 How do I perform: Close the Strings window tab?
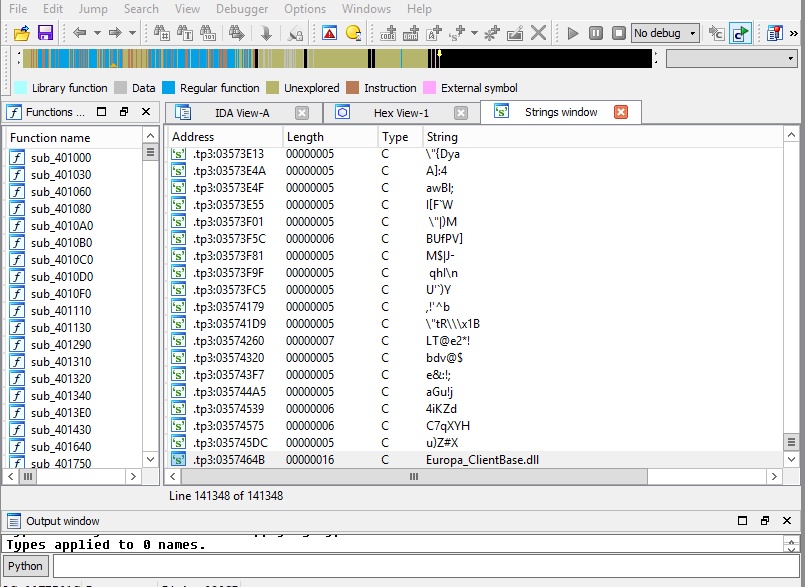[621, 112]
